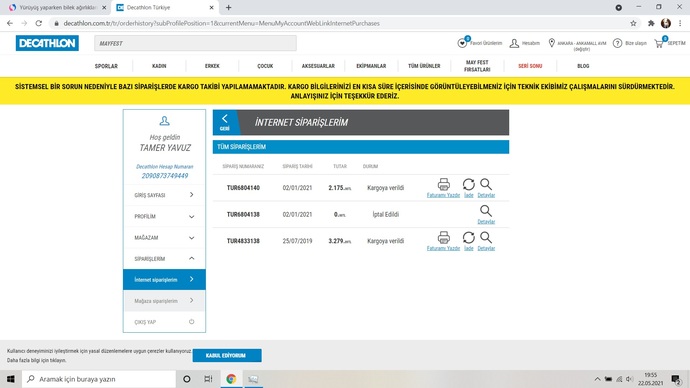This screenshot has width=690, height=388.
Task: Click the Decathlon logo
Action: coord(47,43)
